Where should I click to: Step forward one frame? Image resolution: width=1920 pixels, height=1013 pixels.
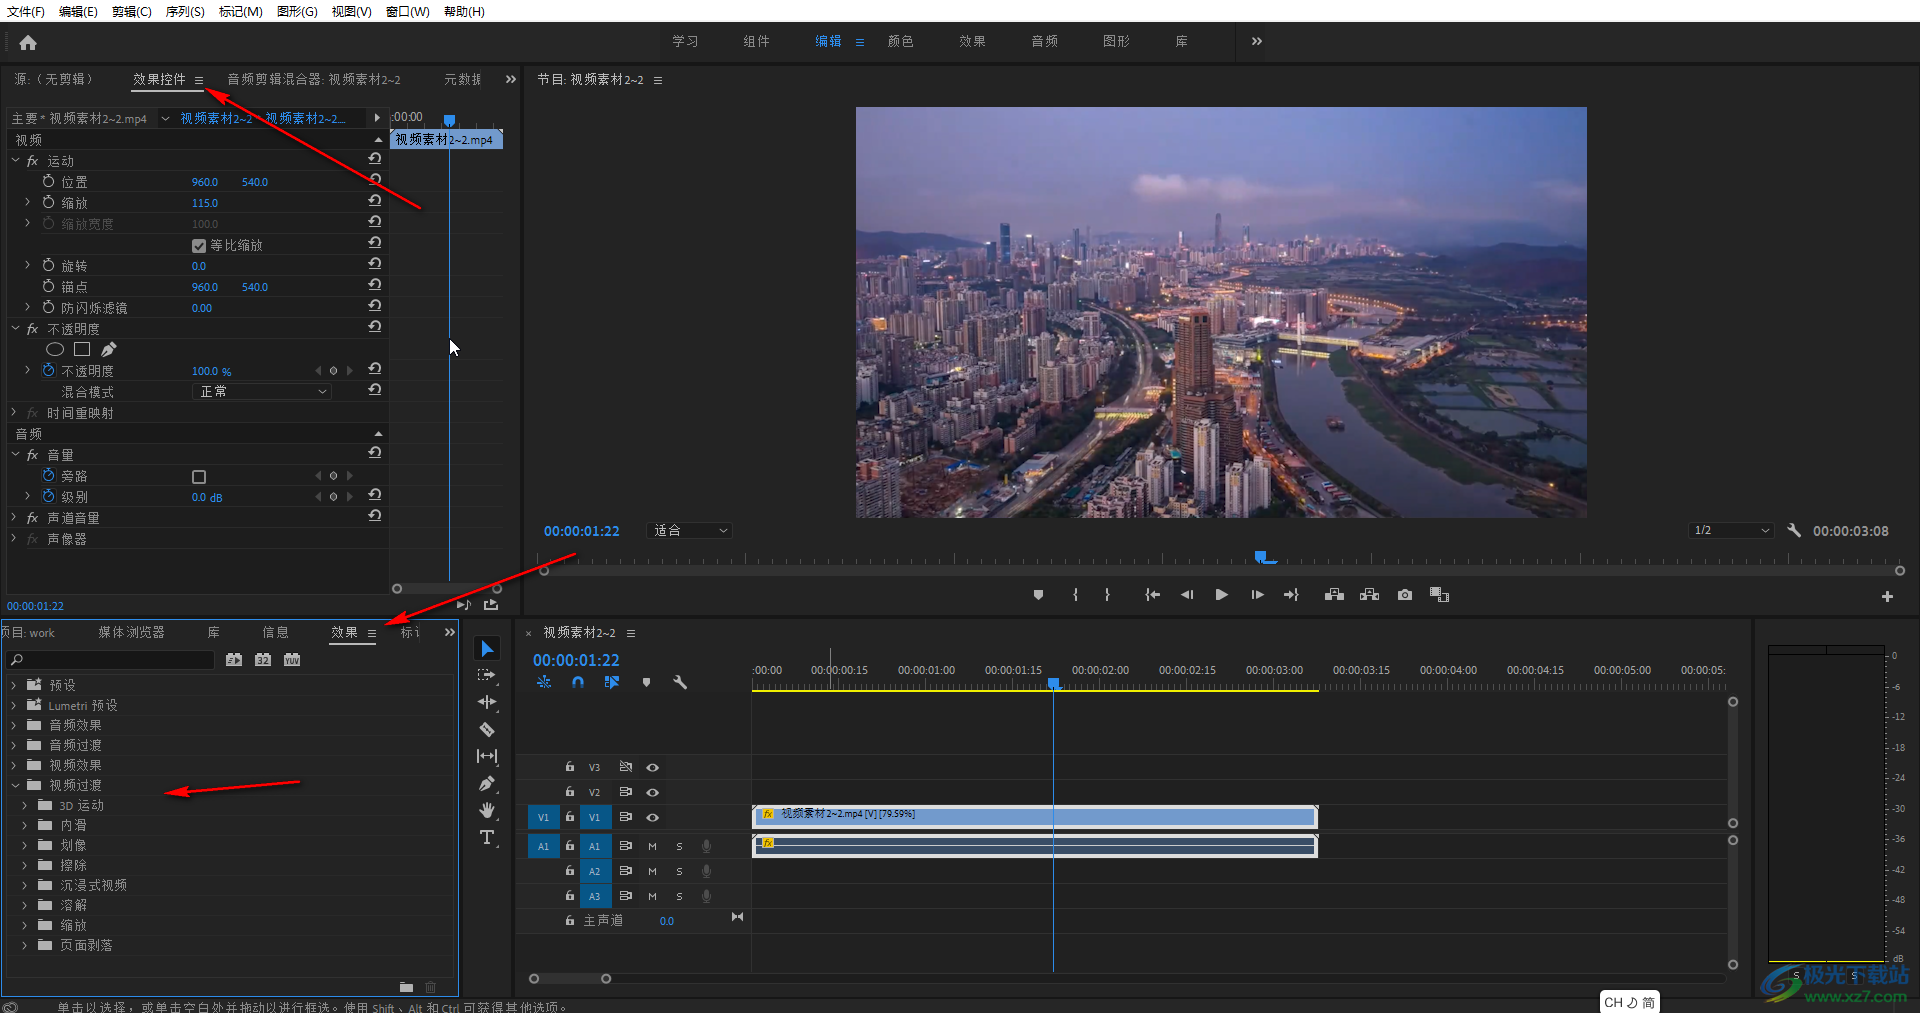point(1257,595)
